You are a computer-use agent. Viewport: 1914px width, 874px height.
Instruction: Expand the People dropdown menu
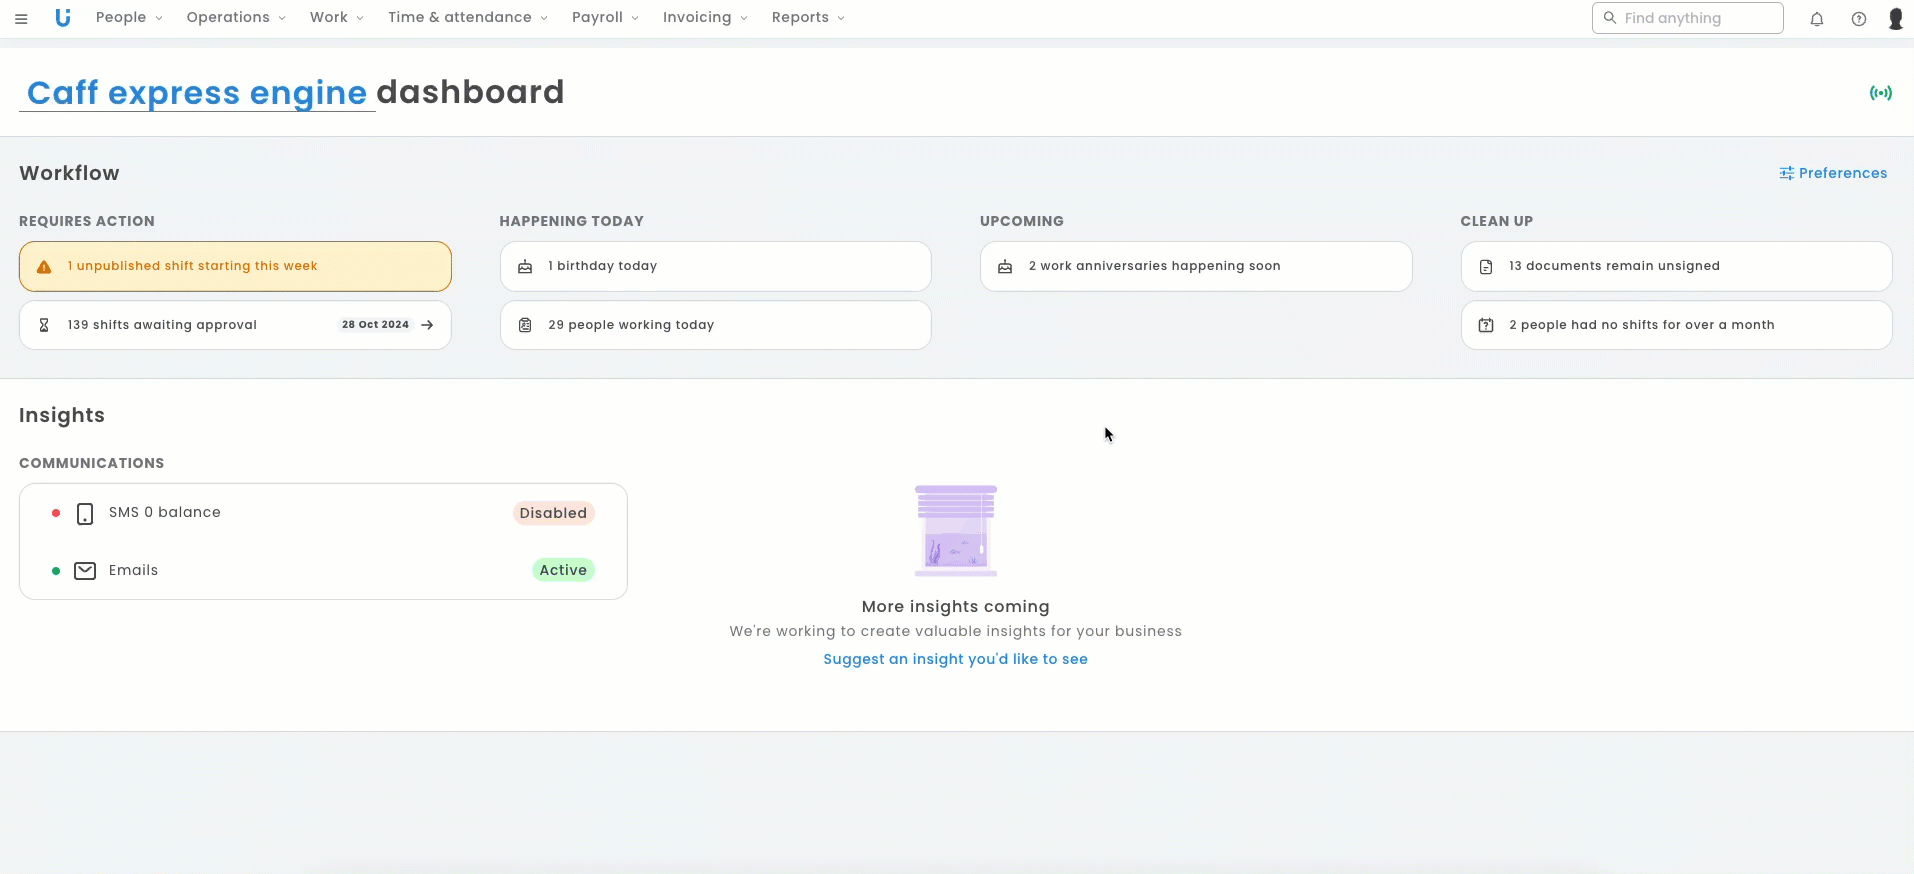[x=129, y=18]
